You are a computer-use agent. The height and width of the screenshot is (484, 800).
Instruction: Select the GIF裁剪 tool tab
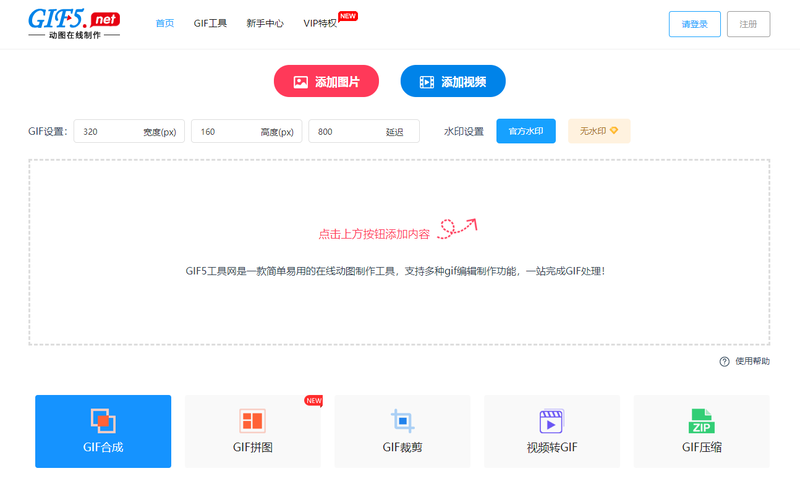[x=403, y=431]
